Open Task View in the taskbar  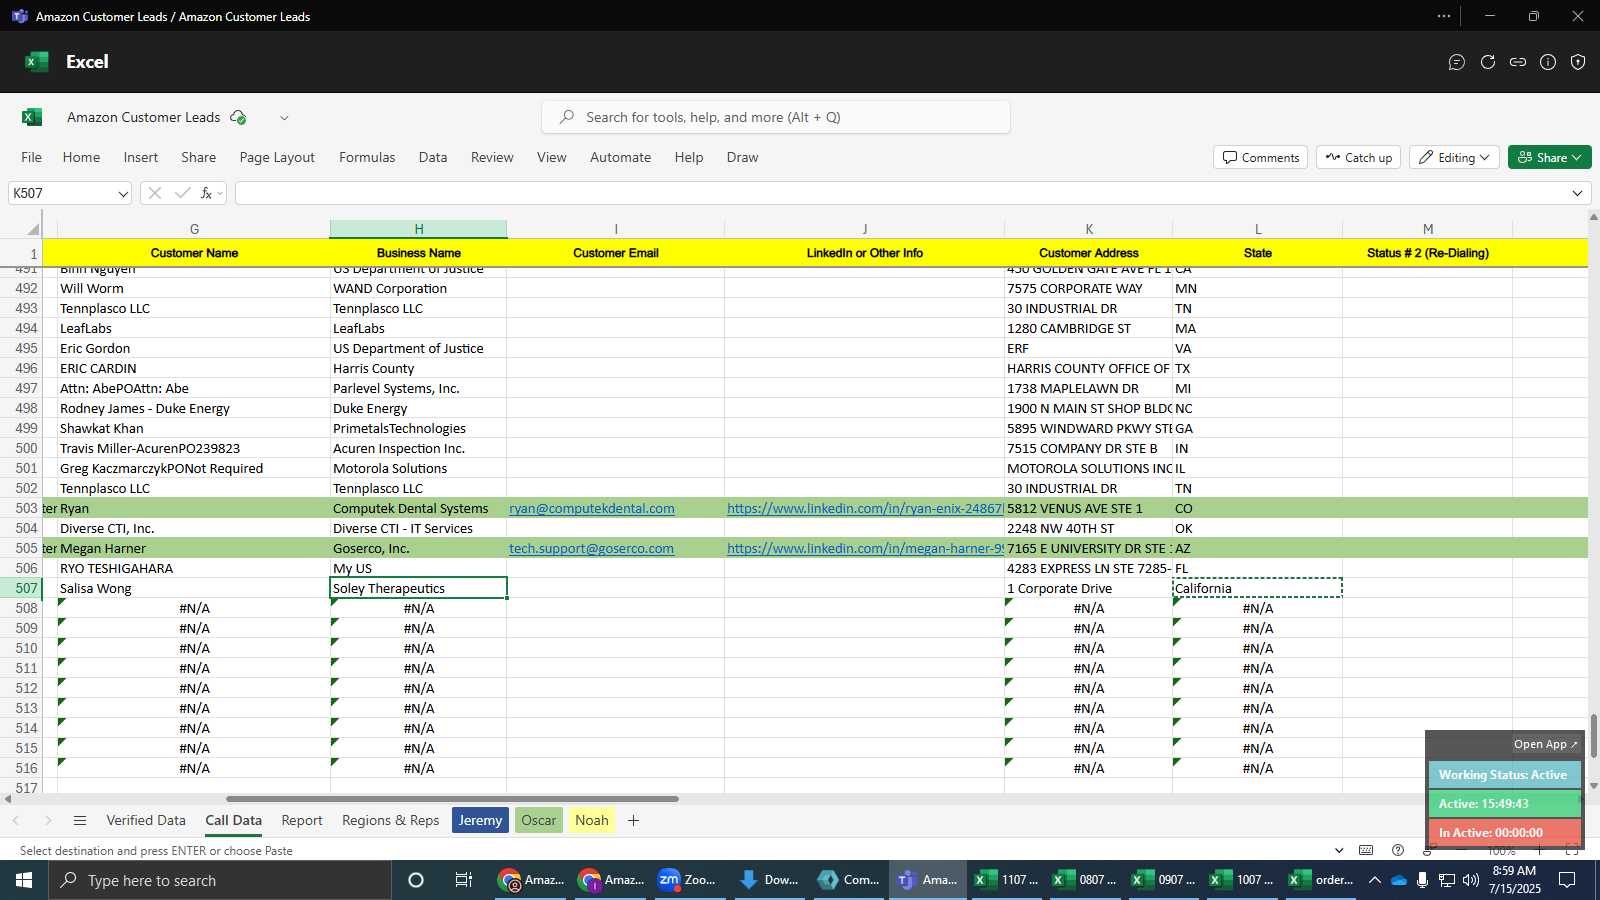[464, 880]
